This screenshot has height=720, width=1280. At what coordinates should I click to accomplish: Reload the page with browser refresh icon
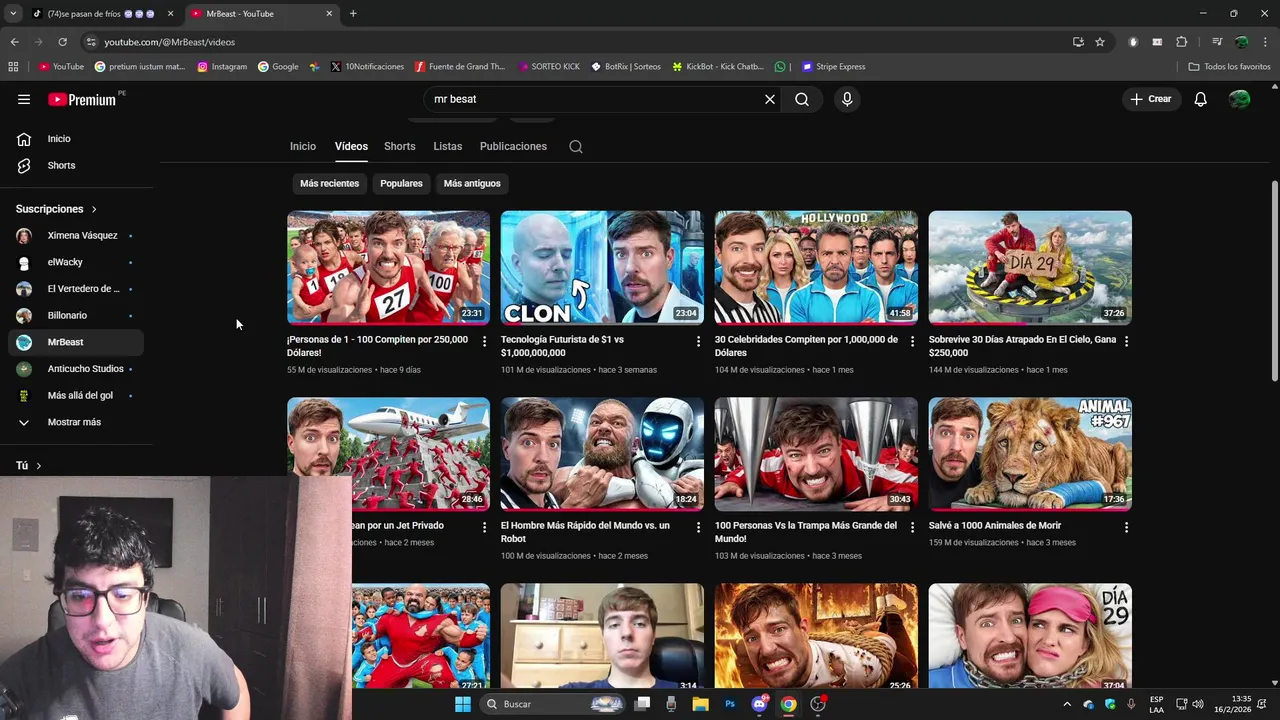tap(62, 42)
